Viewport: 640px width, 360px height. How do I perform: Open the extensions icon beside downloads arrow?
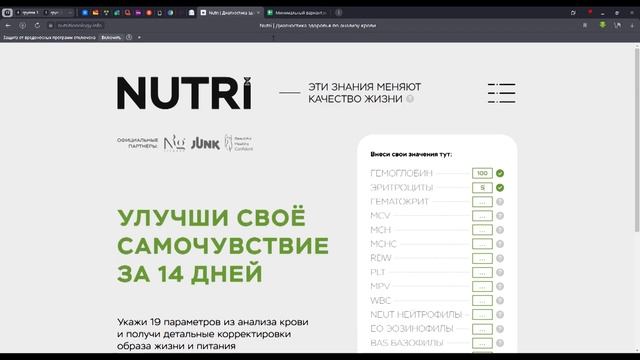pos(617,25)
